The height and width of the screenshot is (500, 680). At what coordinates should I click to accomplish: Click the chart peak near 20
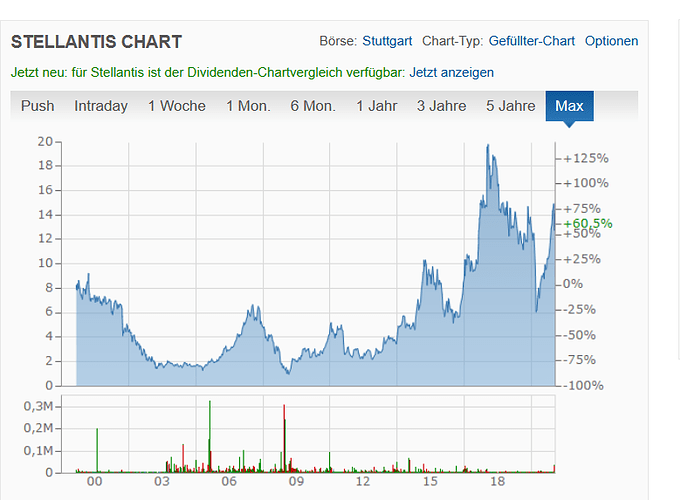coord(488,146)
